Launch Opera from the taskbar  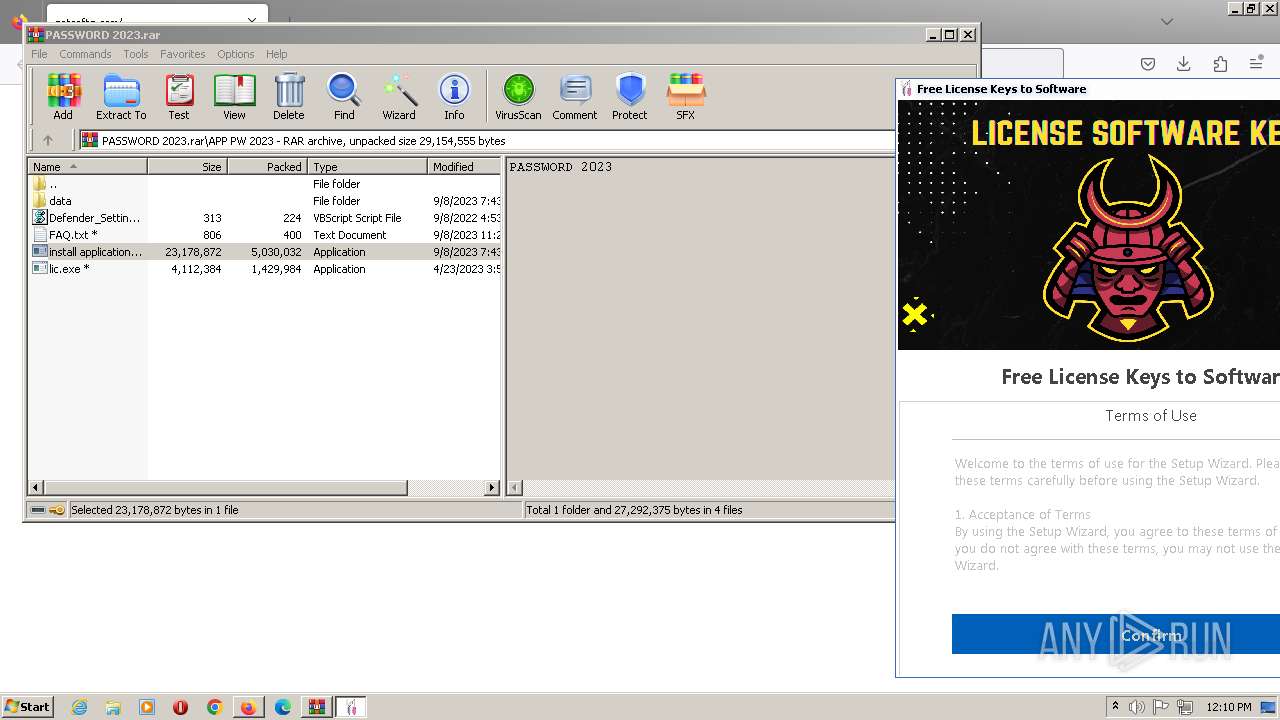pos(181,707)
